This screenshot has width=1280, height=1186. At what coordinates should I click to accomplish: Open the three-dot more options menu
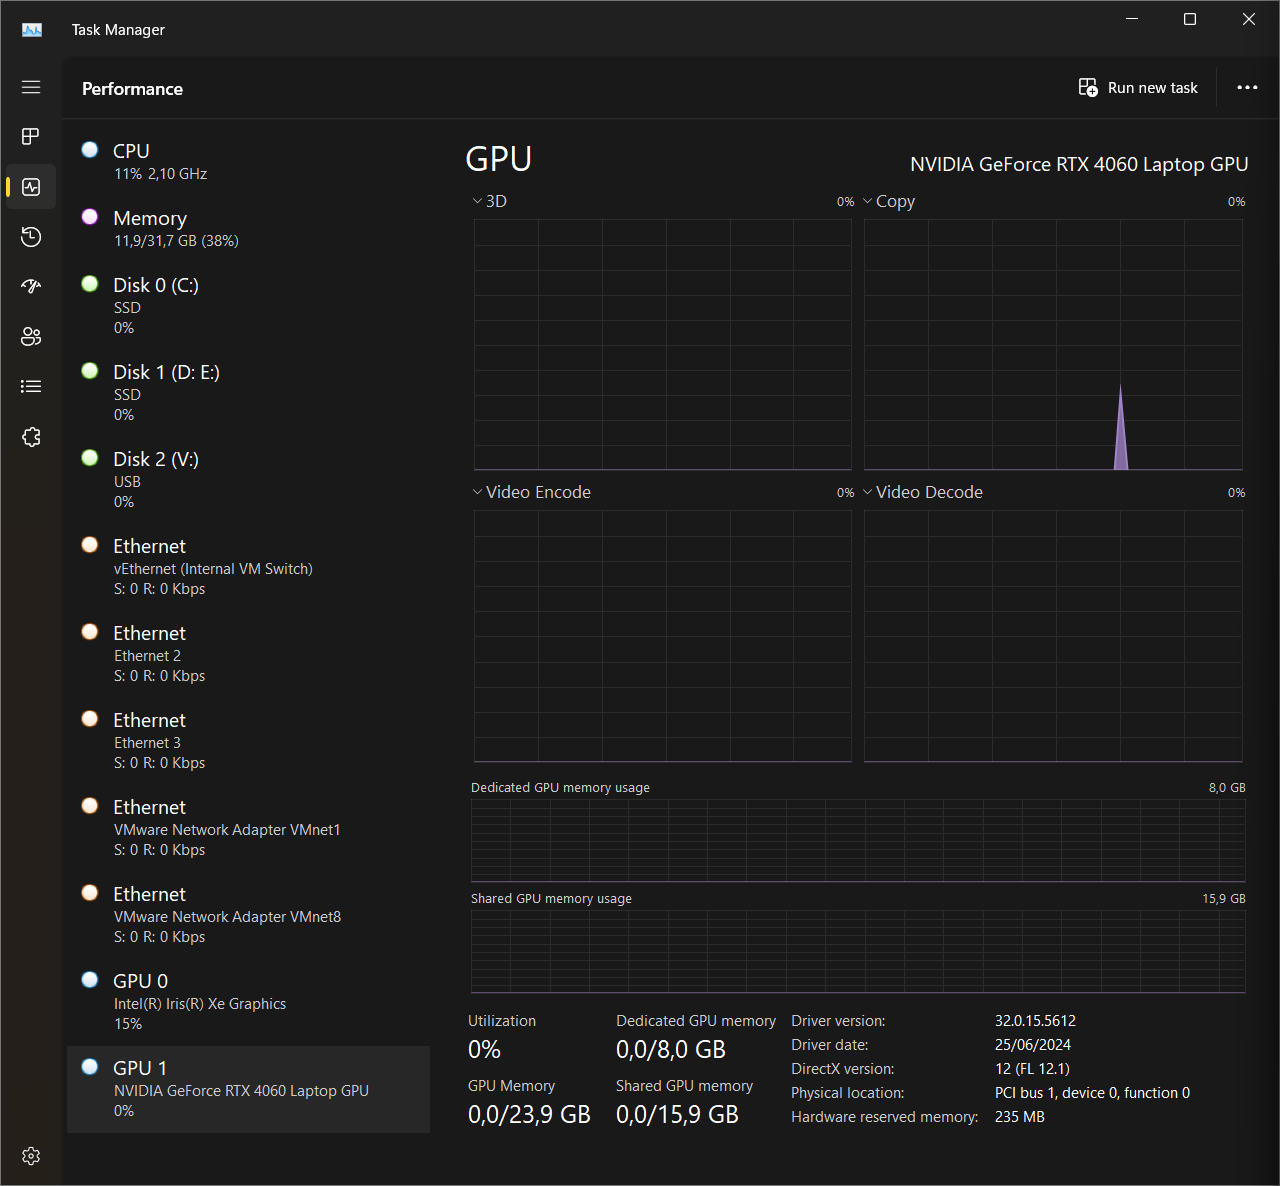point(1247,88)
